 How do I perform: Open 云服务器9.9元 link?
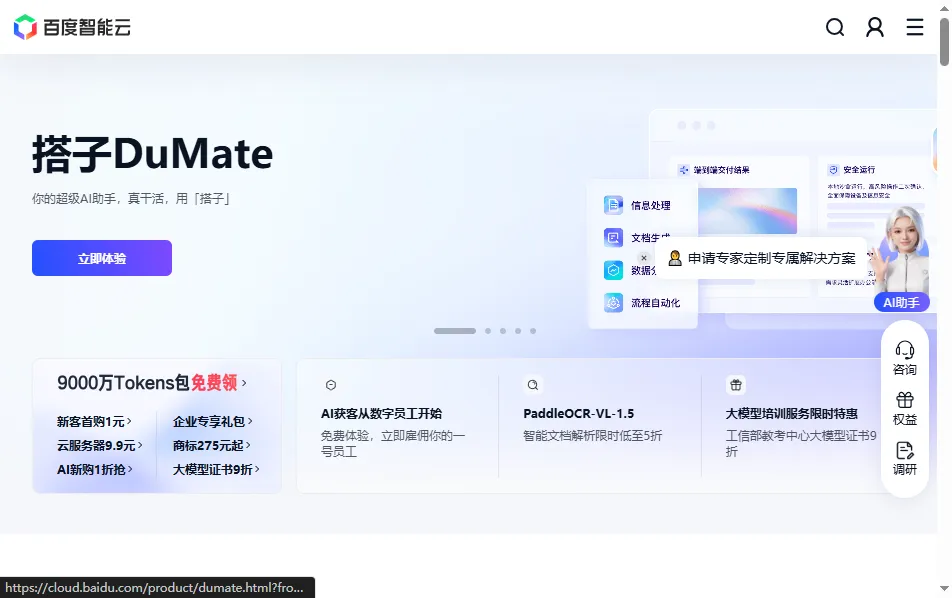pyautogui.click(x=100, y=445)
